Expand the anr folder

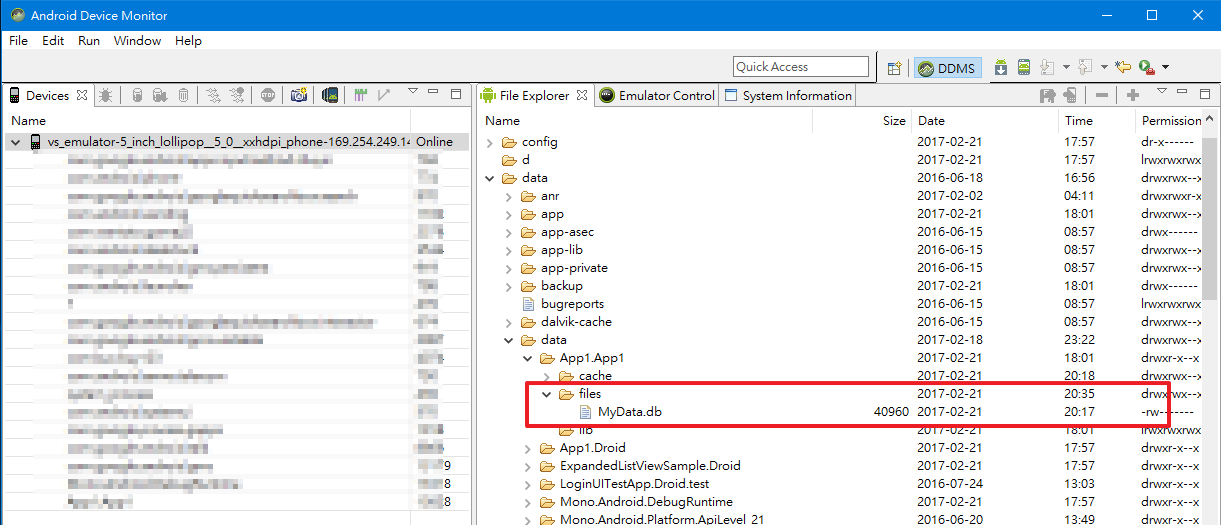coord(508,196)
